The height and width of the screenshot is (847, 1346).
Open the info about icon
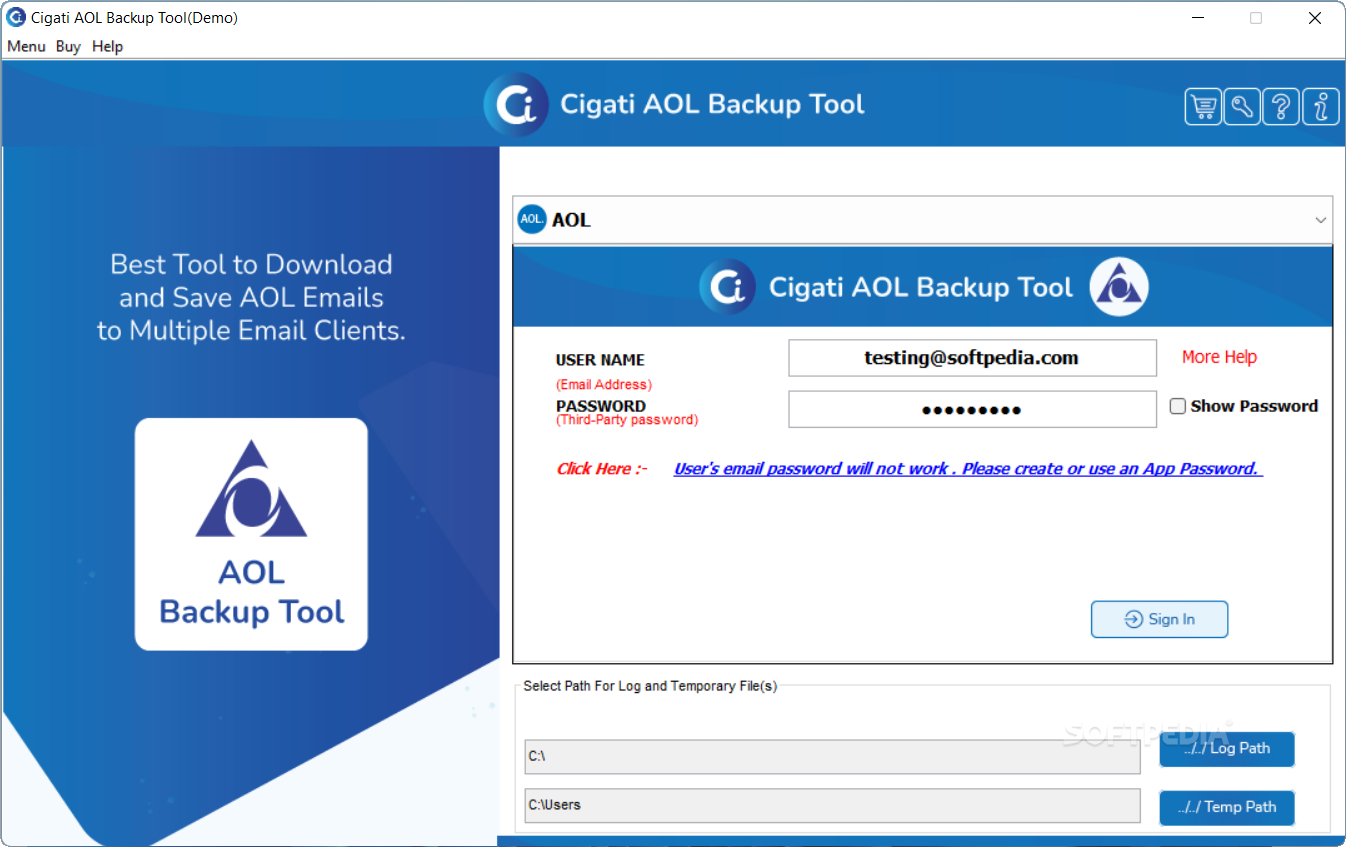1321,106
